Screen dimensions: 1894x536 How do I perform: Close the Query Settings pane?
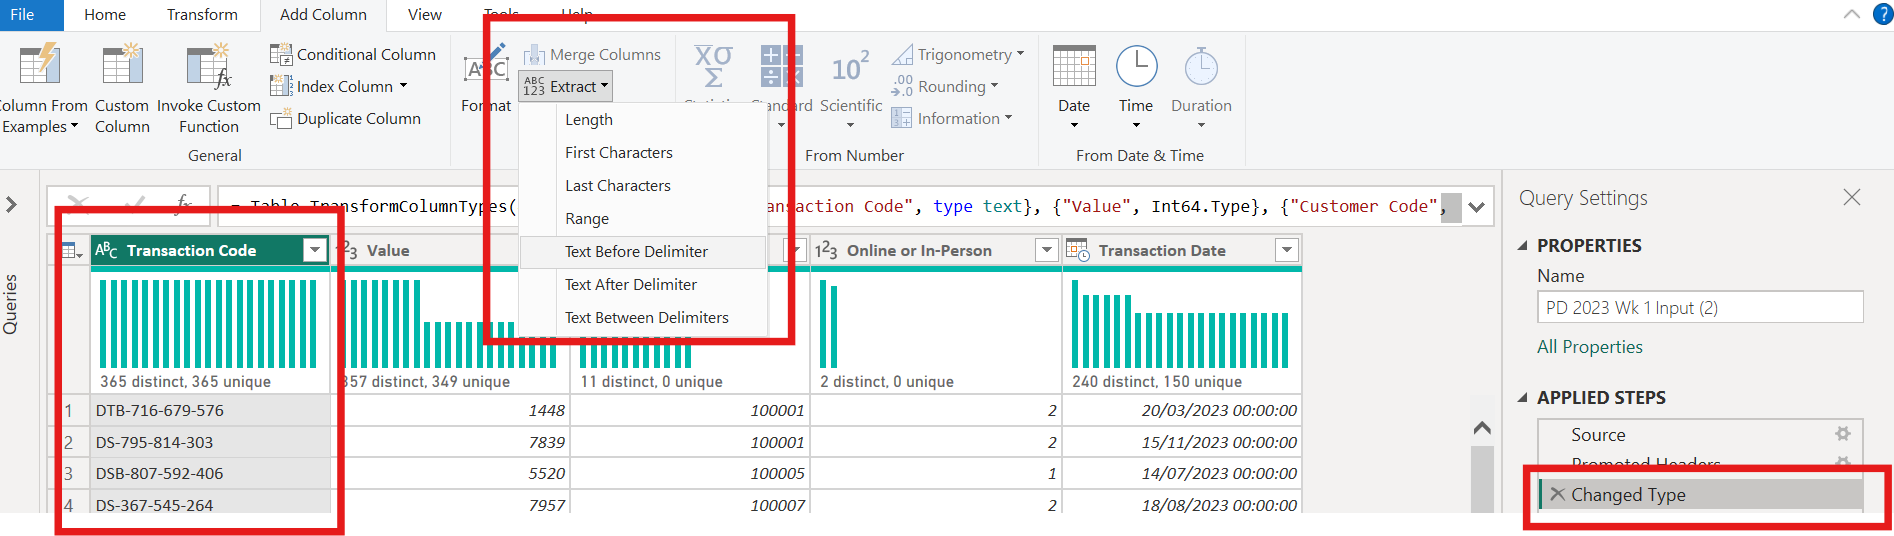1852,197
